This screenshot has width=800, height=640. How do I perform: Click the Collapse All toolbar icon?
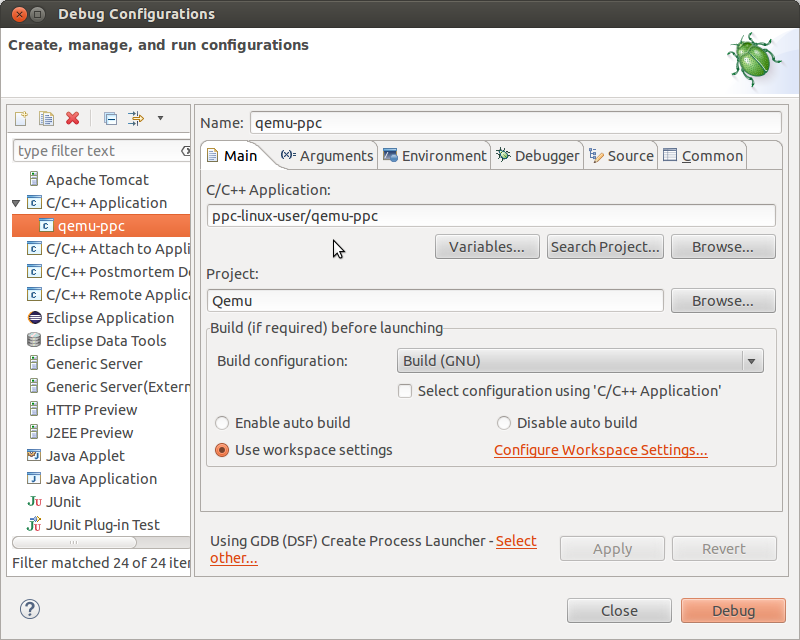coord(110,118)
